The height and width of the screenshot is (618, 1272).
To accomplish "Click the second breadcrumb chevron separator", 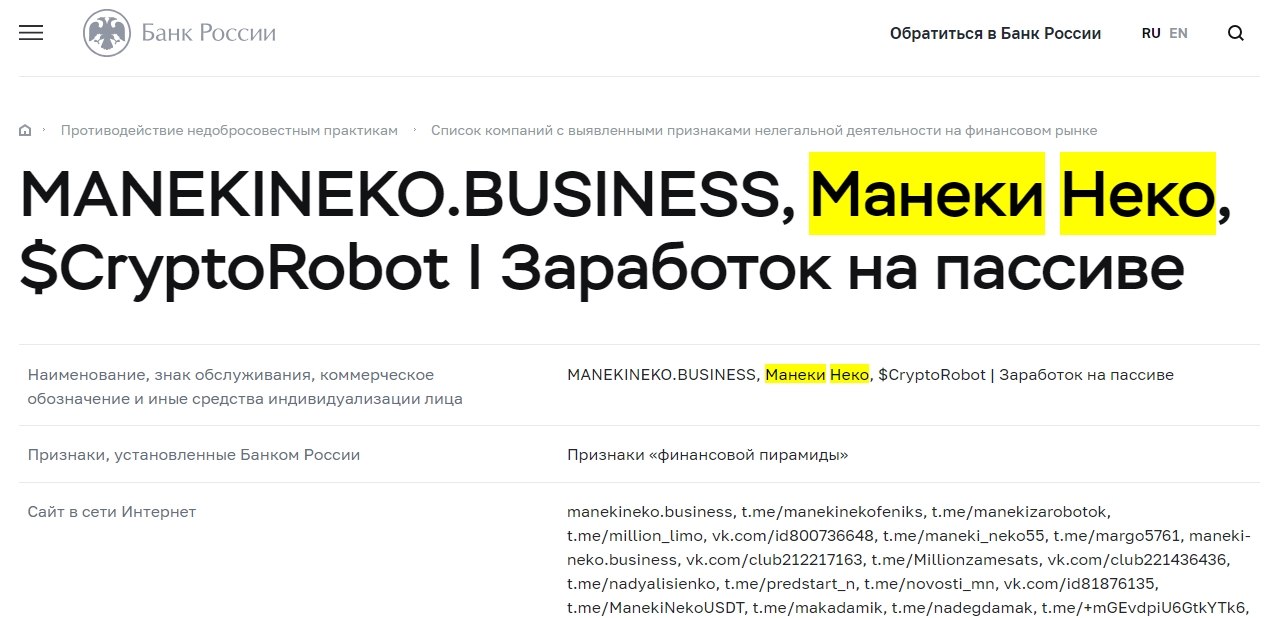I will point(415,130).
